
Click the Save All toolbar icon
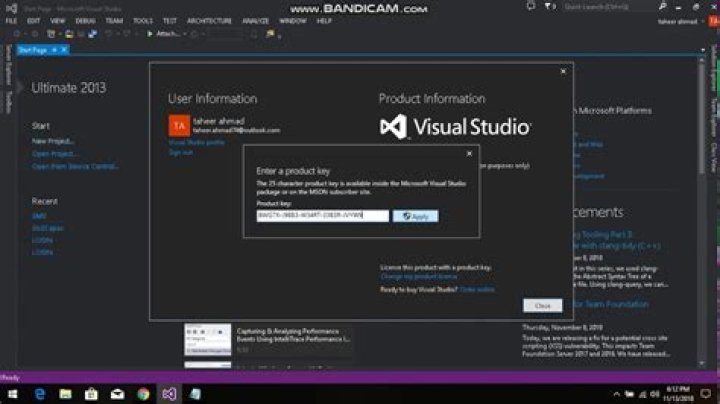[x=92, y=34]
